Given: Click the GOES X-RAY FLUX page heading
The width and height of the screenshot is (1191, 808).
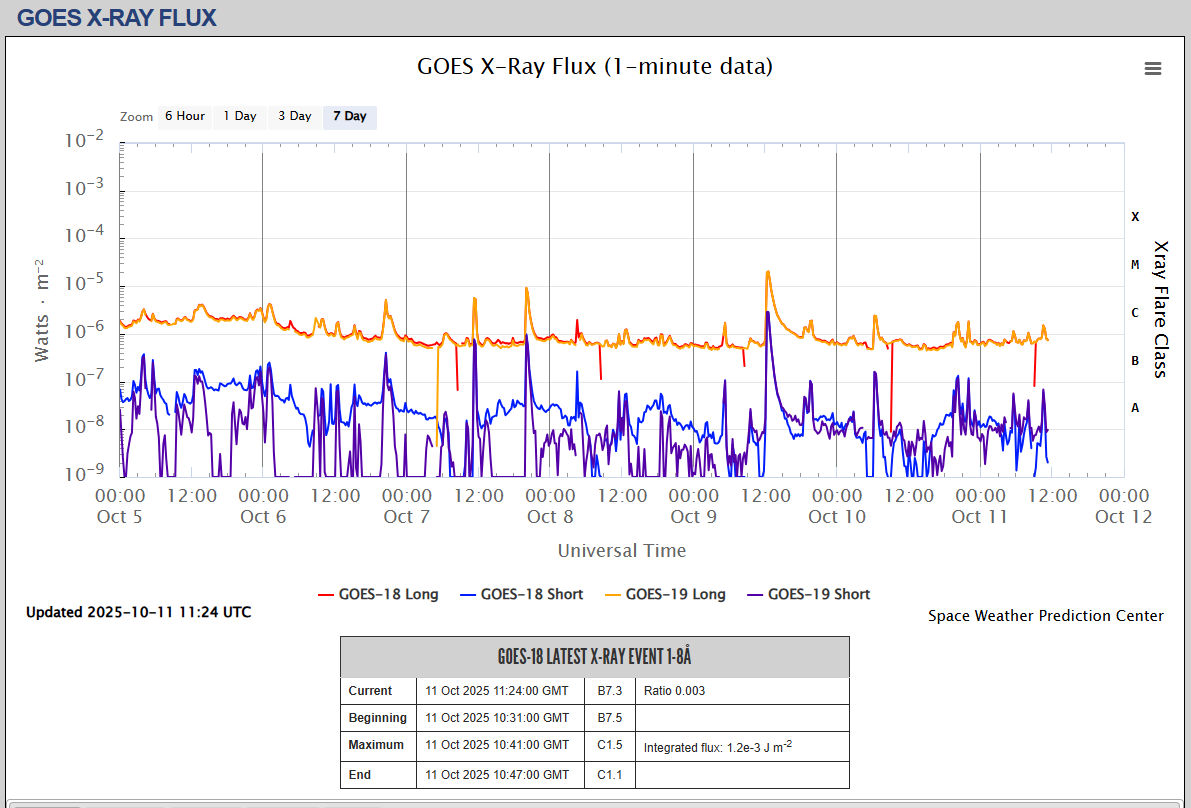Looking at the screenshot, I should (x=117, y=17).
